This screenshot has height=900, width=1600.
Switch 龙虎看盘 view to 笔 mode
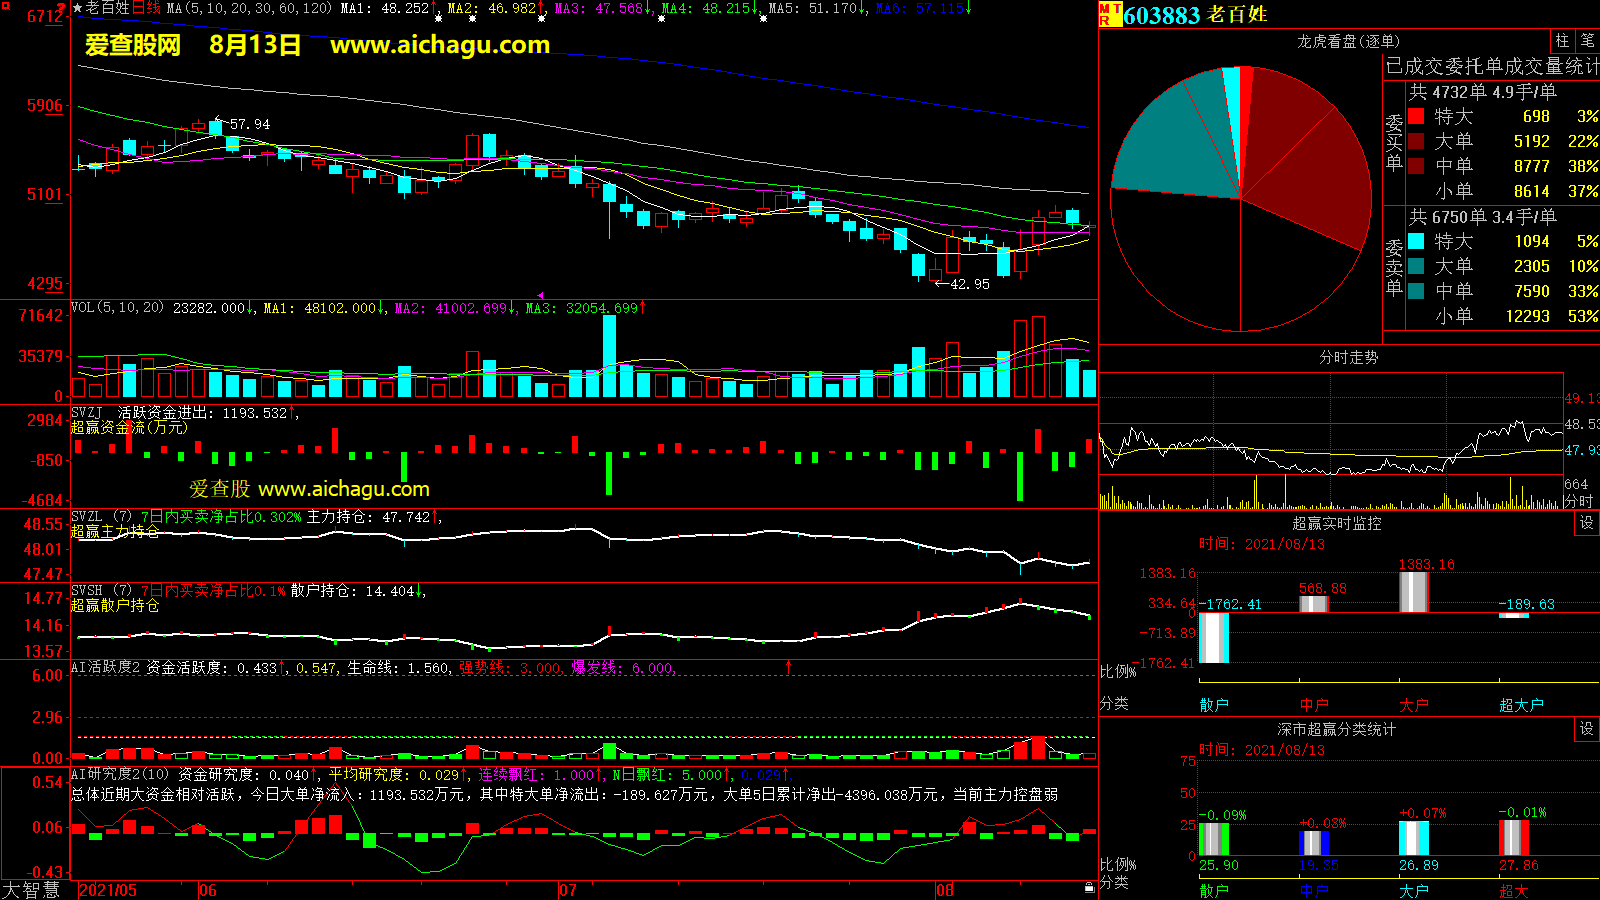click(1587, 41)
